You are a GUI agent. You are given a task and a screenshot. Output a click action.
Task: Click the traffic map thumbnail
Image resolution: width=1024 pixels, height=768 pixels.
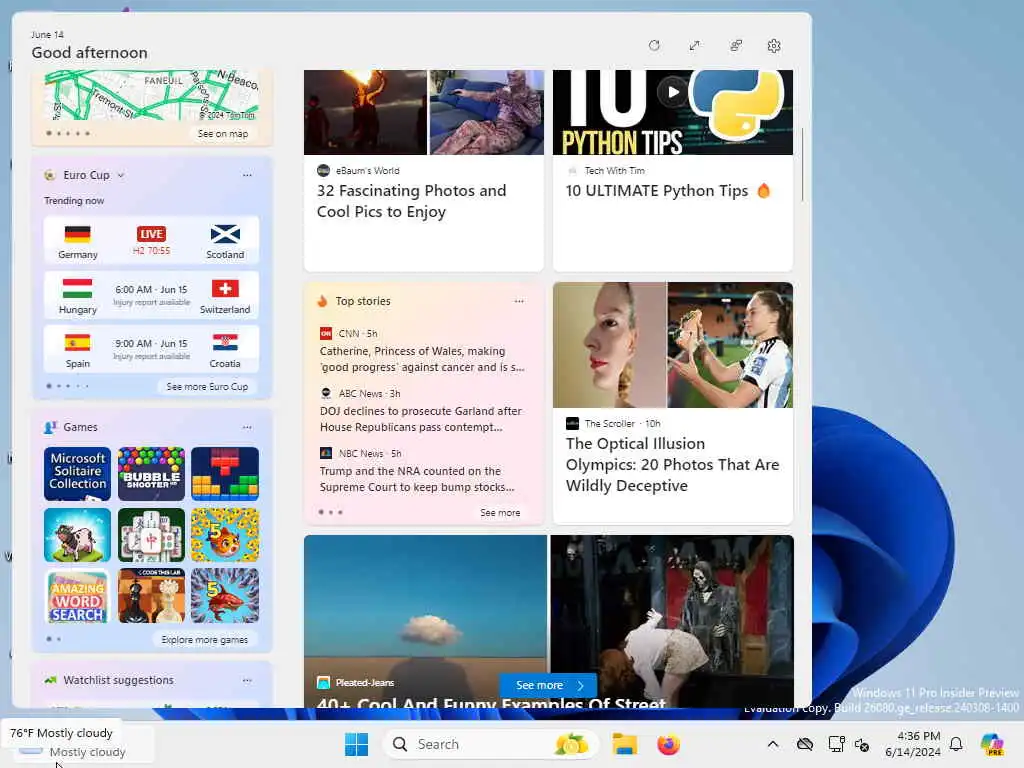152,95
